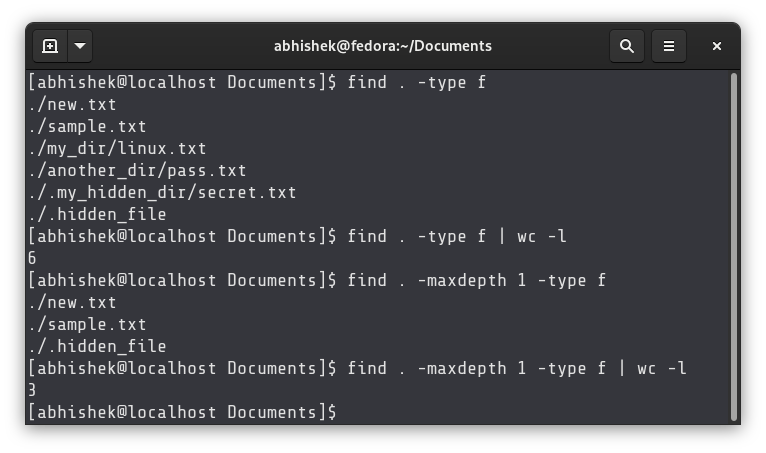This screenshot has width=766, height=453.
Task: Place cursor at the empty bottom prompt
Action: (x=182, y=412)
